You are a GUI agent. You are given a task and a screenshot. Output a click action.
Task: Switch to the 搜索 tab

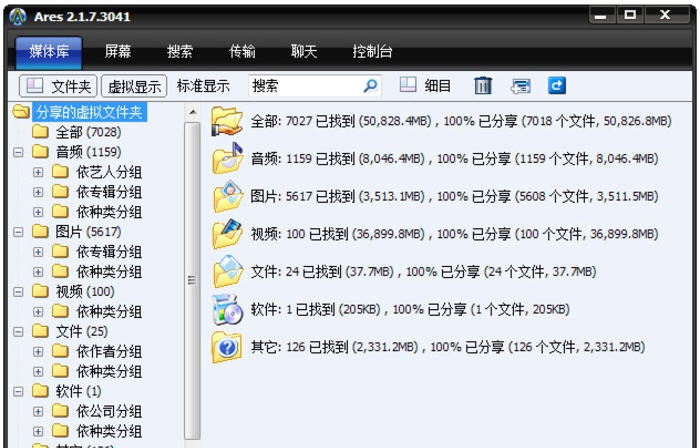179,52
